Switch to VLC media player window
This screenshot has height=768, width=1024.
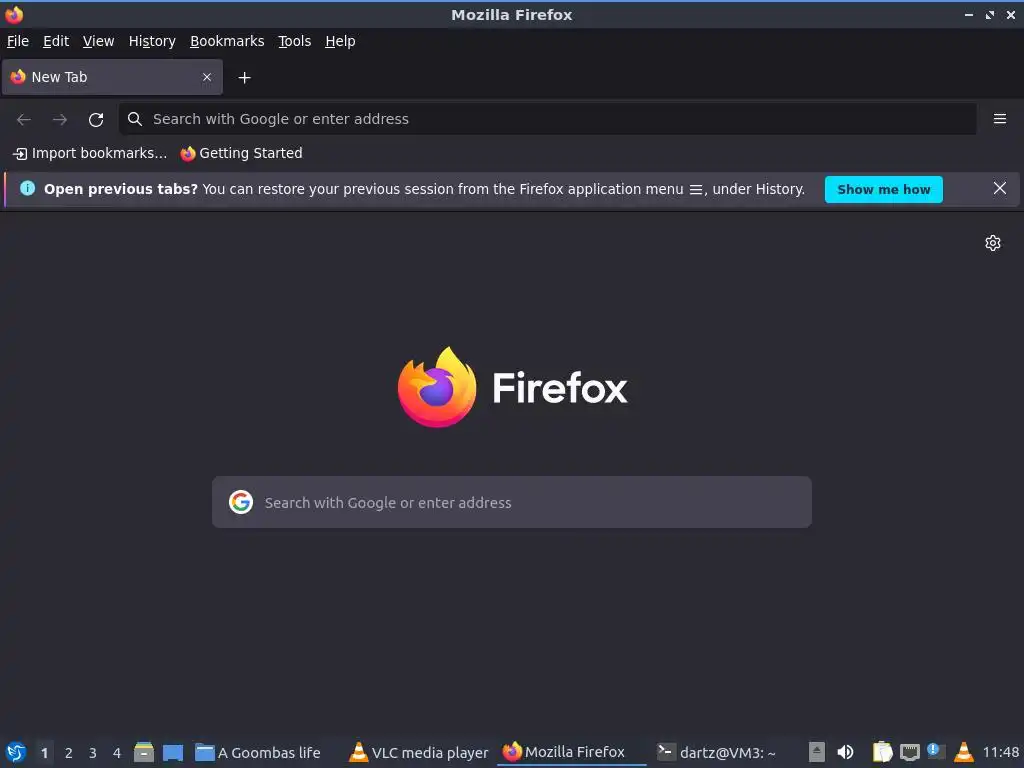point(419,753)
